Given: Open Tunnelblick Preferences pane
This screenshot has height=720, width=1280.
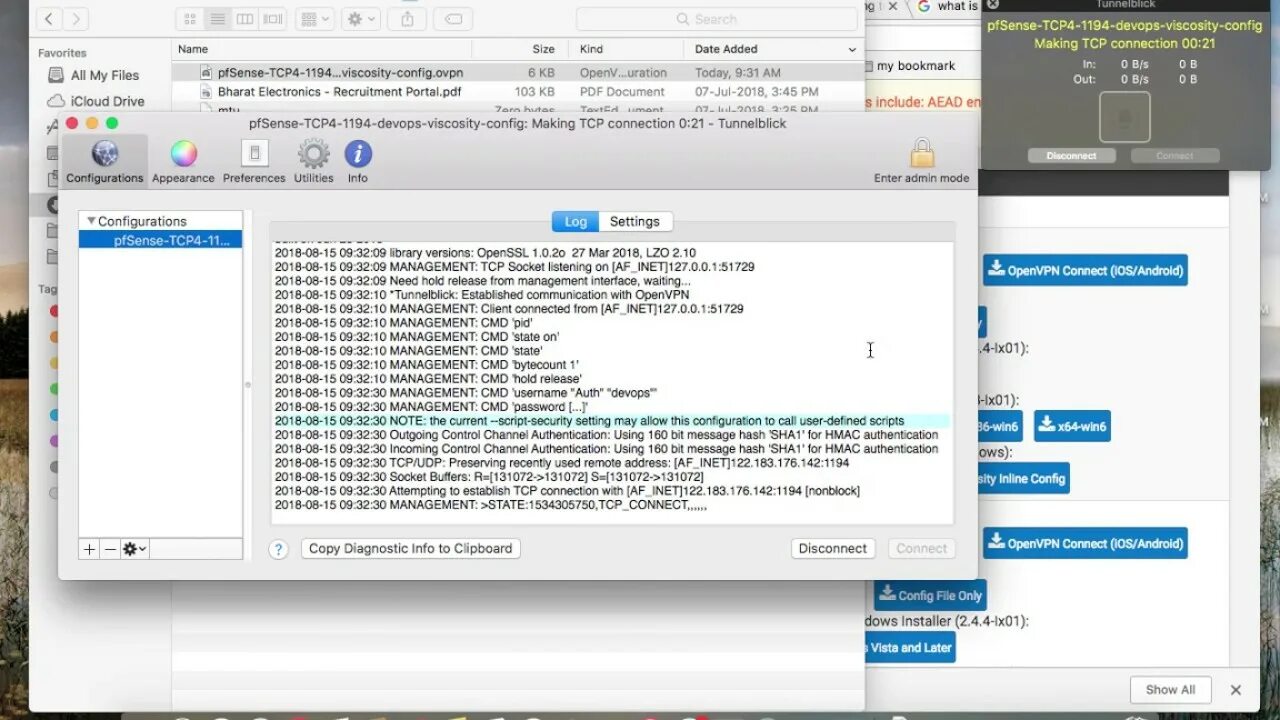Looking at the screenshot, I should pos(254,161).
